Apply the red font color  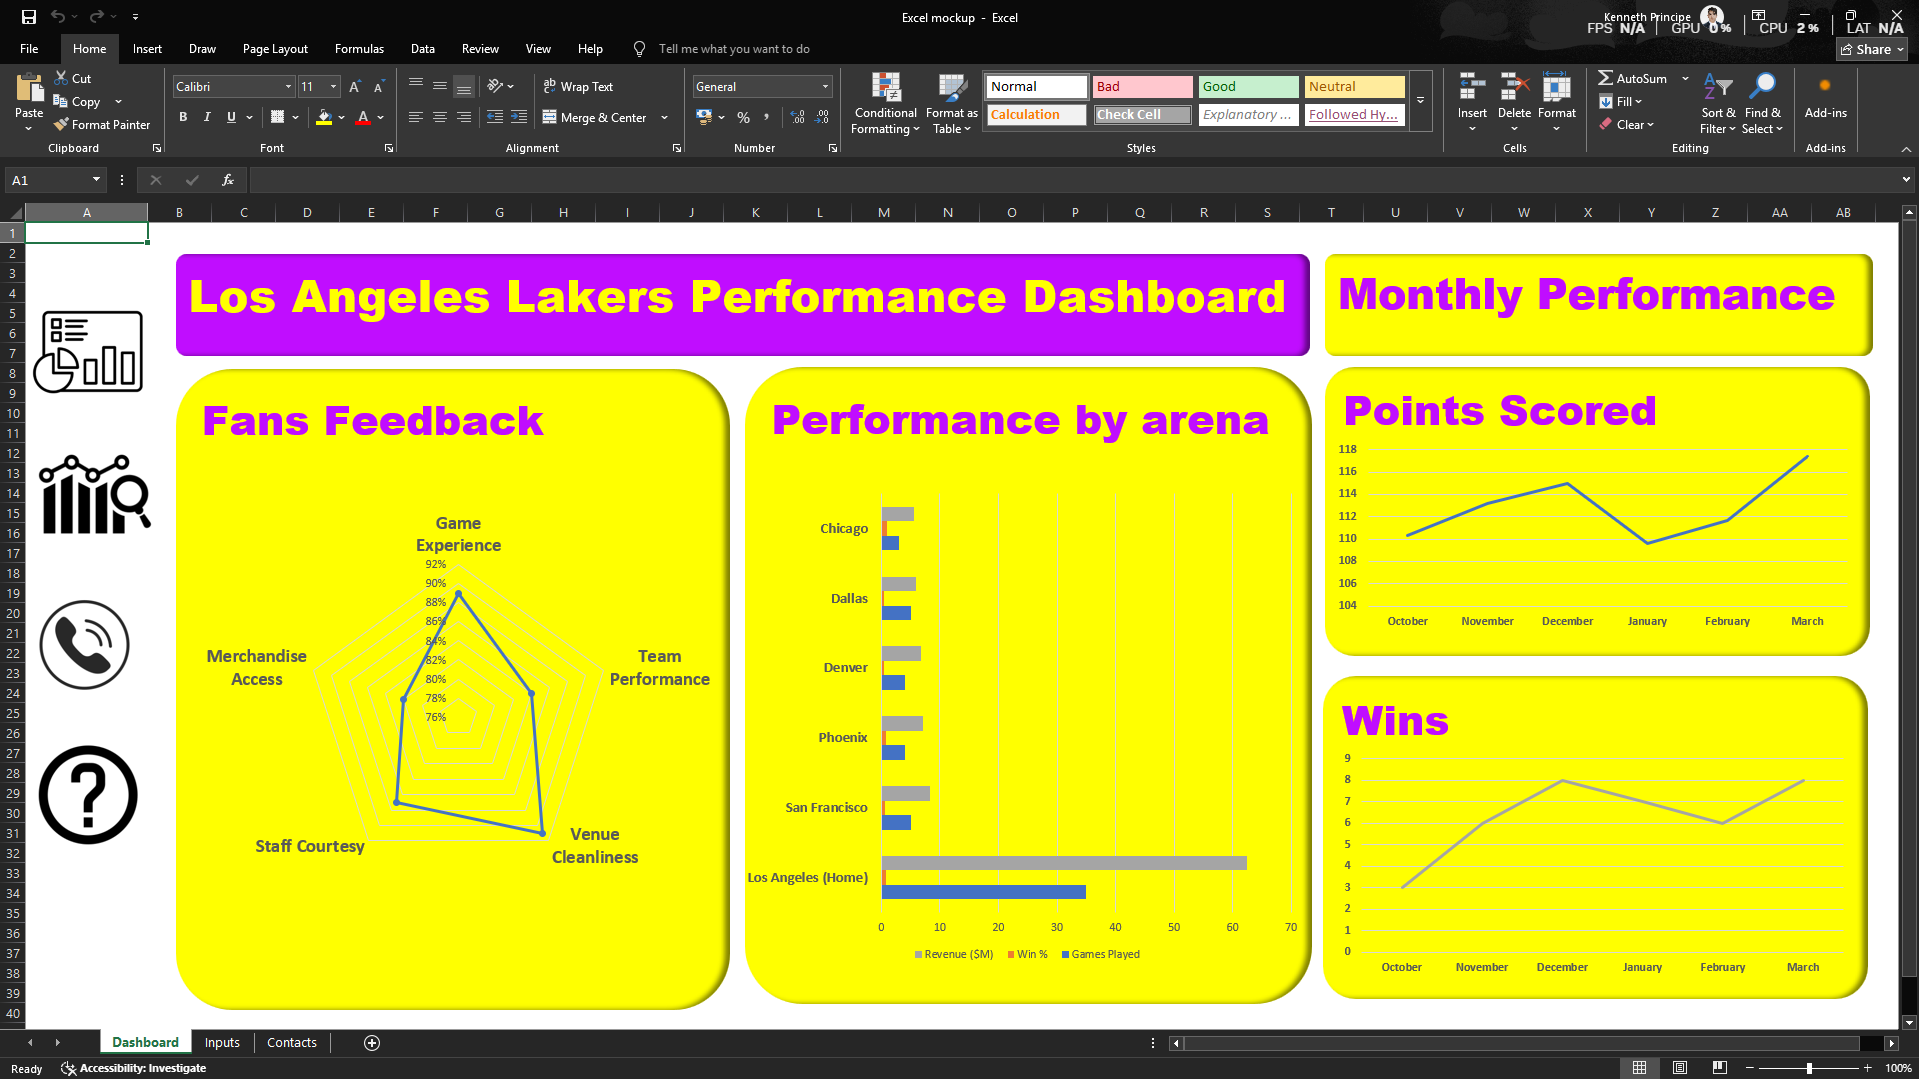click(363, 117)
